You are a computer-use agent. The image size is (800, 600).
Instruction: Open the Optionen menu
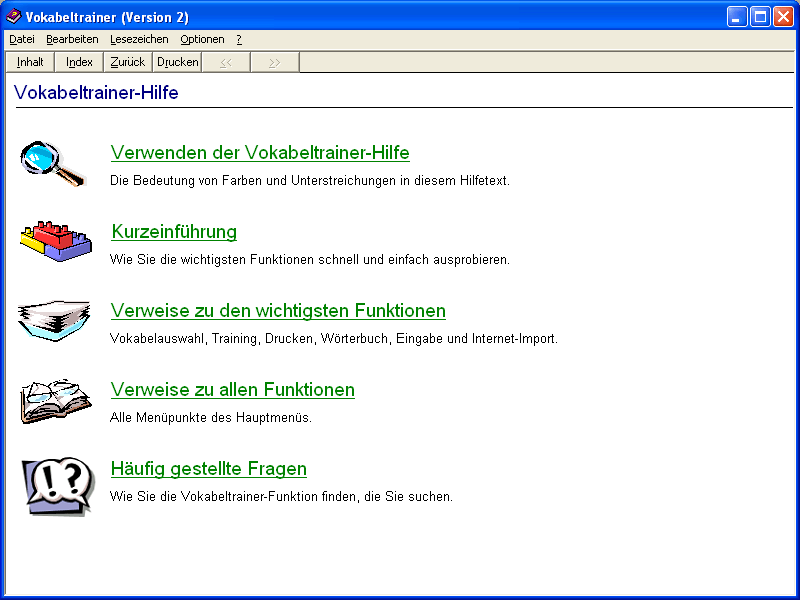(x=202, y=39)
